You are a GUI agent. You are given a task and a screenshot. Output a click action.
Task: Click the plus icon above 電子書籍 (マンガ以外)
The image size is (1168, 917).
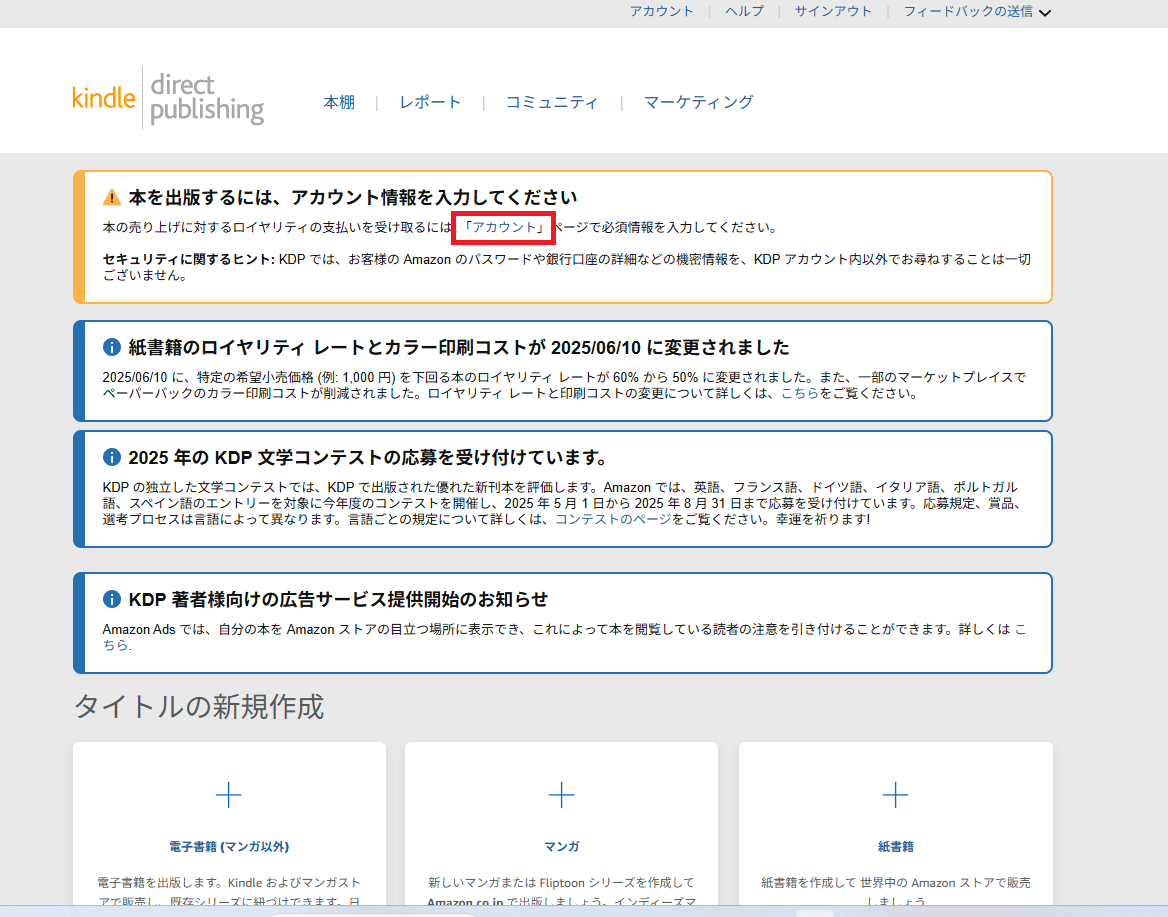229,796
